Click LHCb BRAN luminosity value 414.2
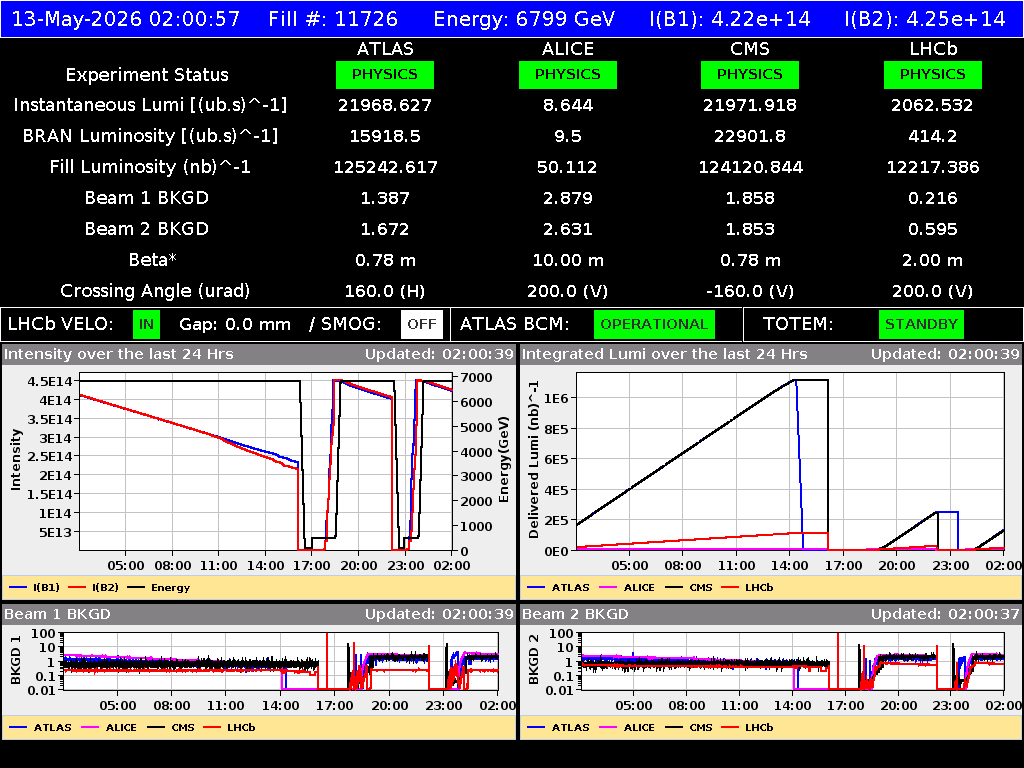 [x=933, y=136]
